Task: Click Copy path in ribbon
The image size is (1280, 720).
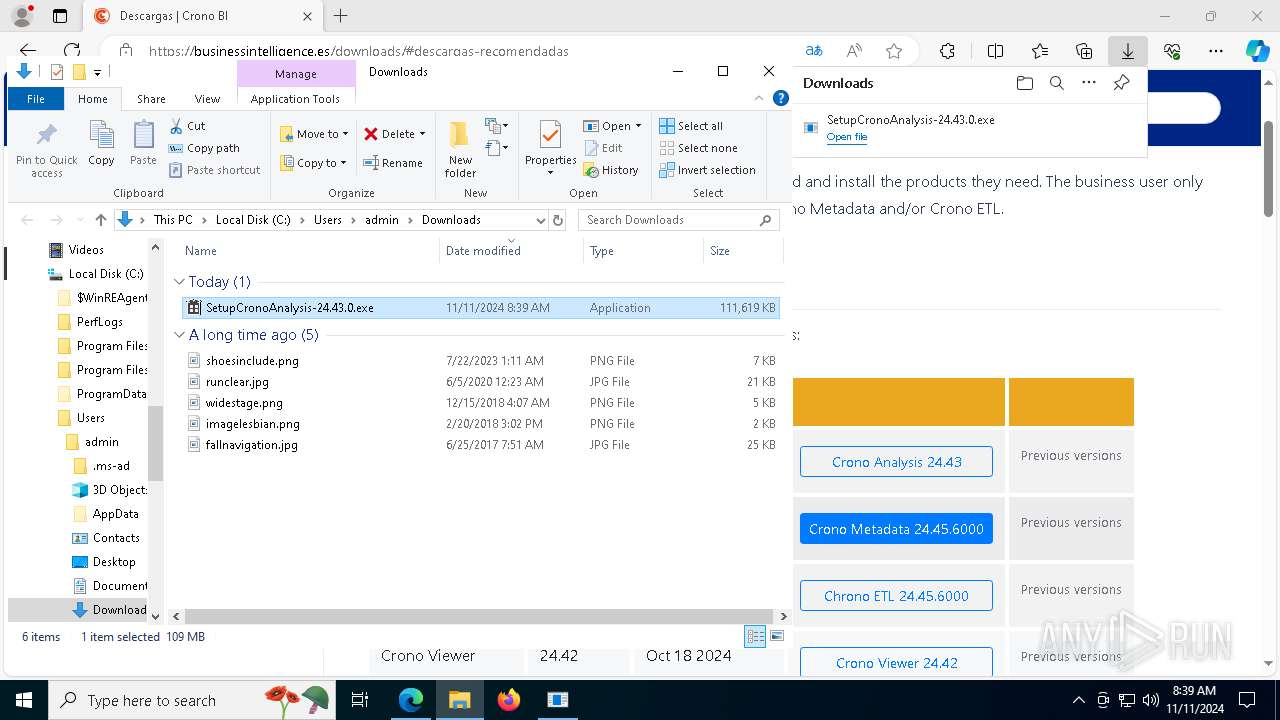Action: pos(204,148)
